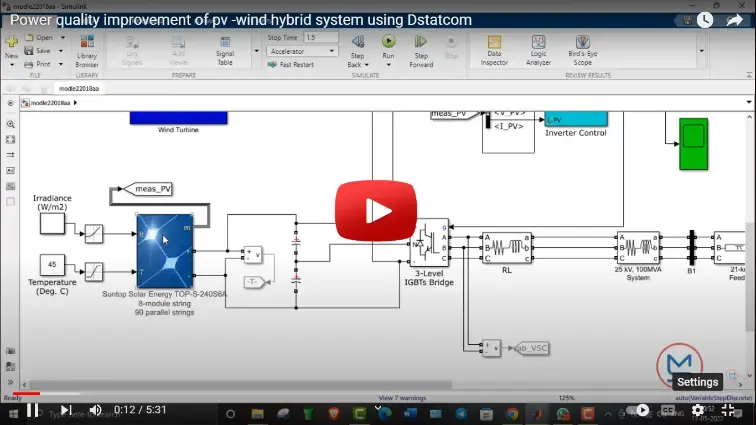Viewport: 756px width, 425px height.
Task: Toggle video mute with the speaker icon
Action: 96,410
